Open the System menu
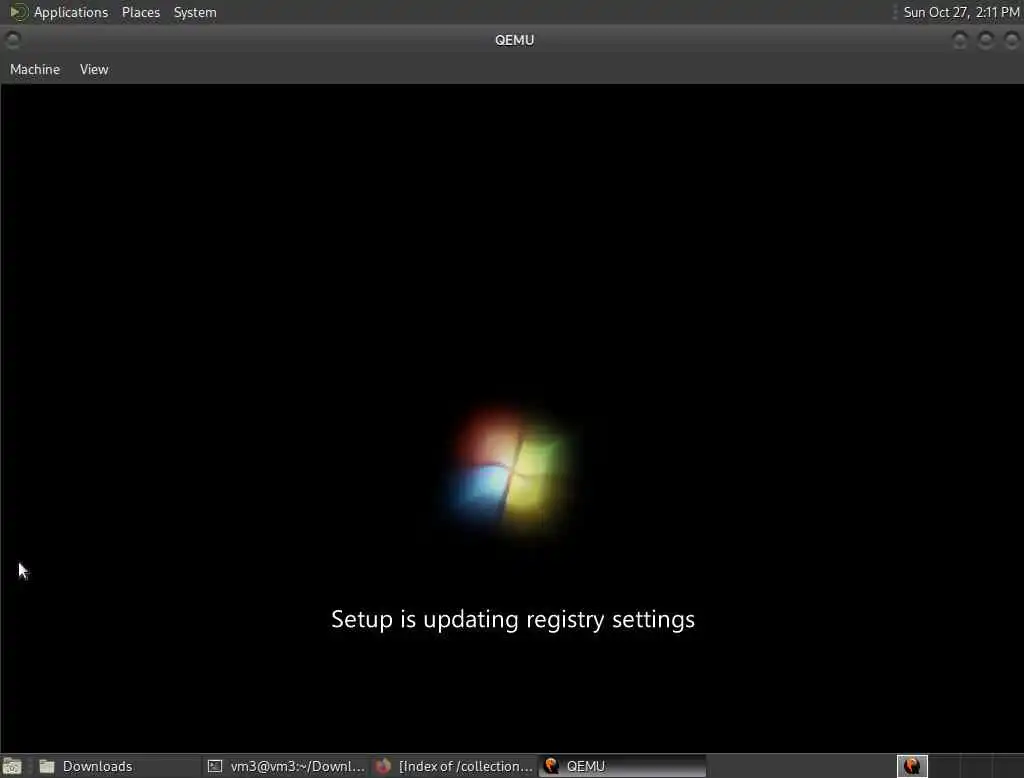Viewport: 1024px width, 778px height. [x=195, y=12]
